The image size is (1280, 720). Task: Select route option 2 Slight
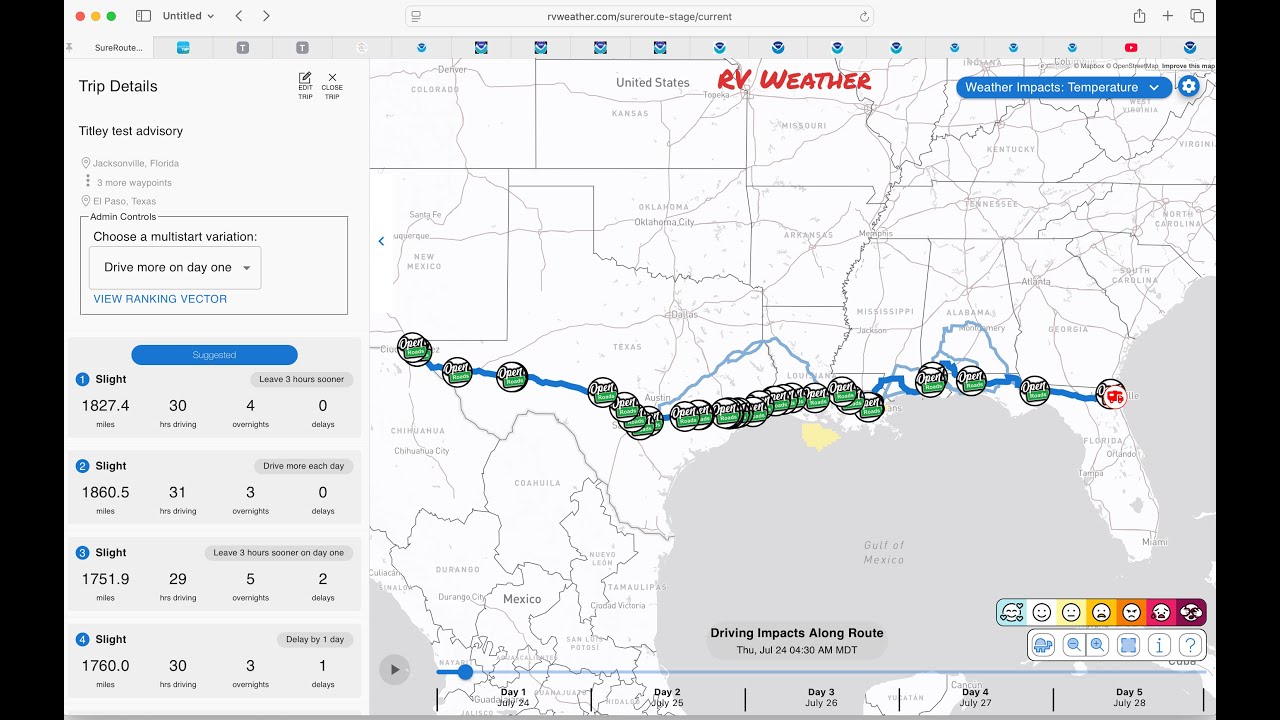pos(214,489)
